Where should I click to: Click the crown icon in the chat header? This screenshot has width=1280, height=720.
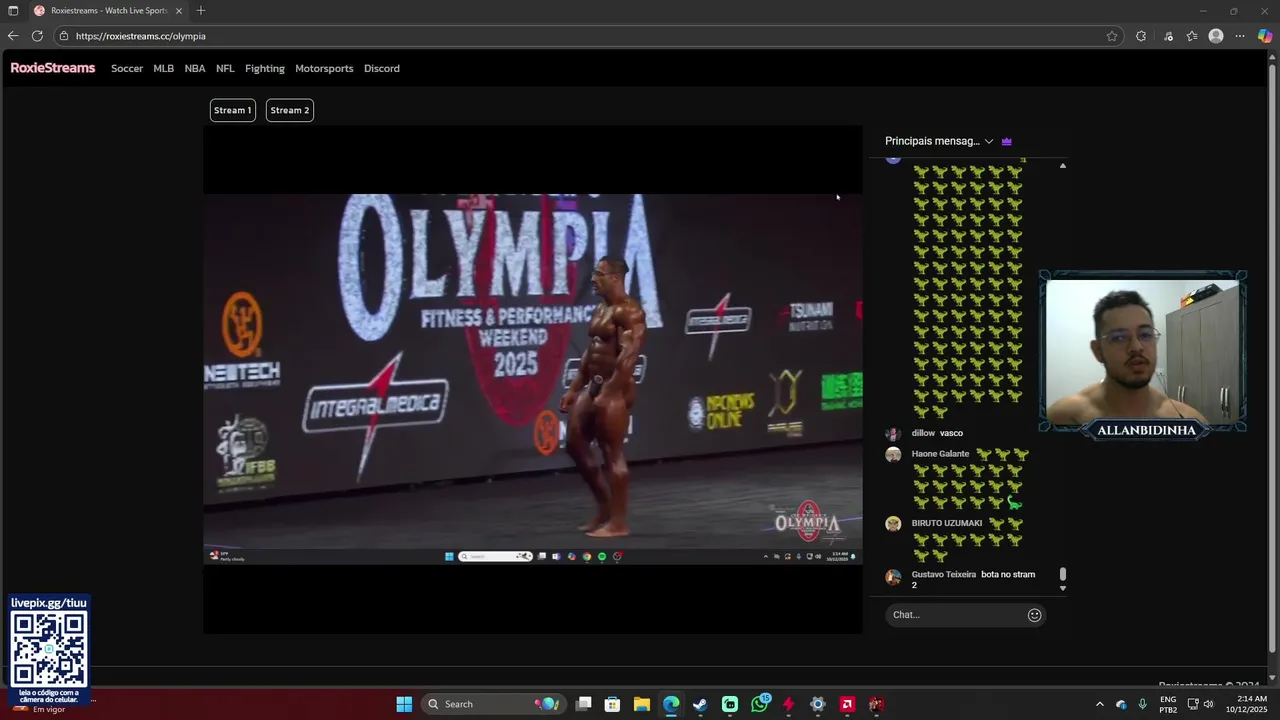pos(1007,141)
